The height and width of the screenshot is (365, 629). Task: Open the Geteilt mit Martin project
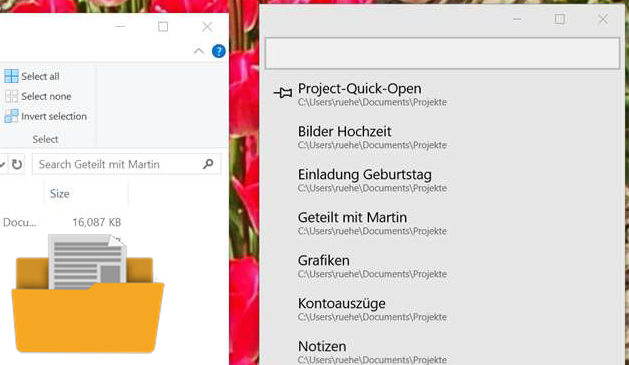point(441,223)
